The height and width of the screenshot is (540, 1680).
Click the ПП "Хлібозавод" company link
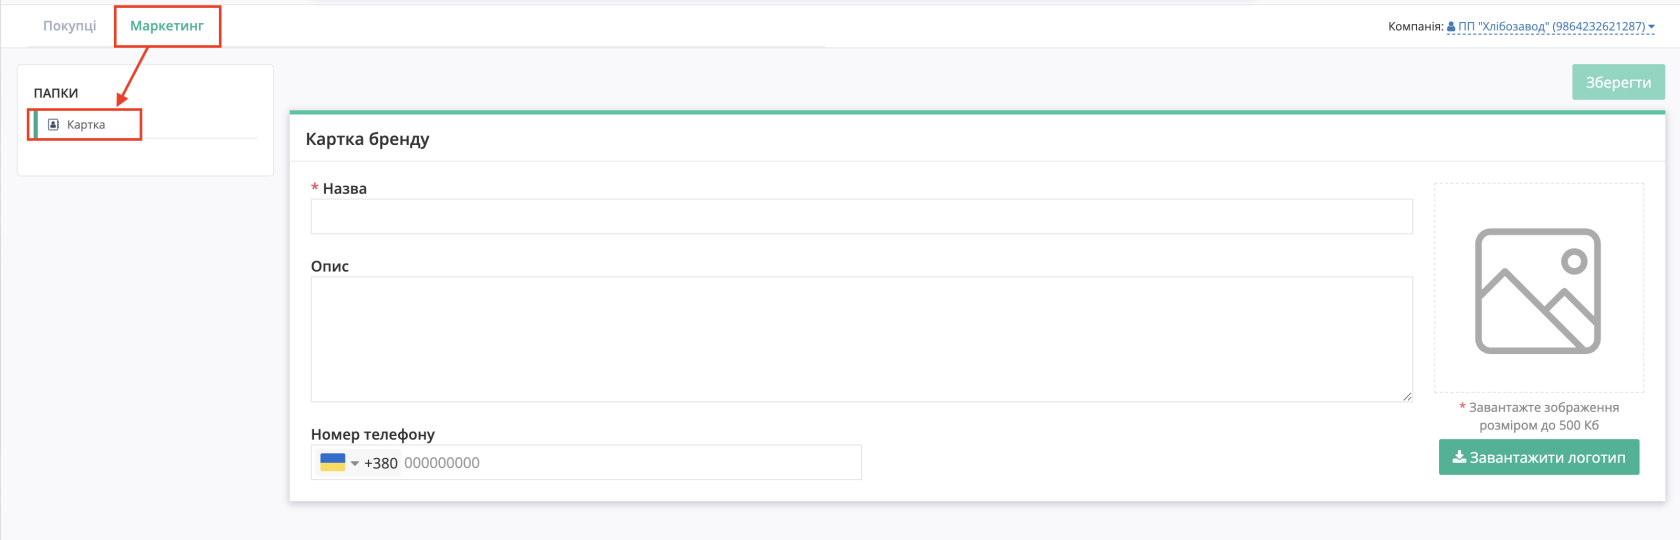point(1551,27)
